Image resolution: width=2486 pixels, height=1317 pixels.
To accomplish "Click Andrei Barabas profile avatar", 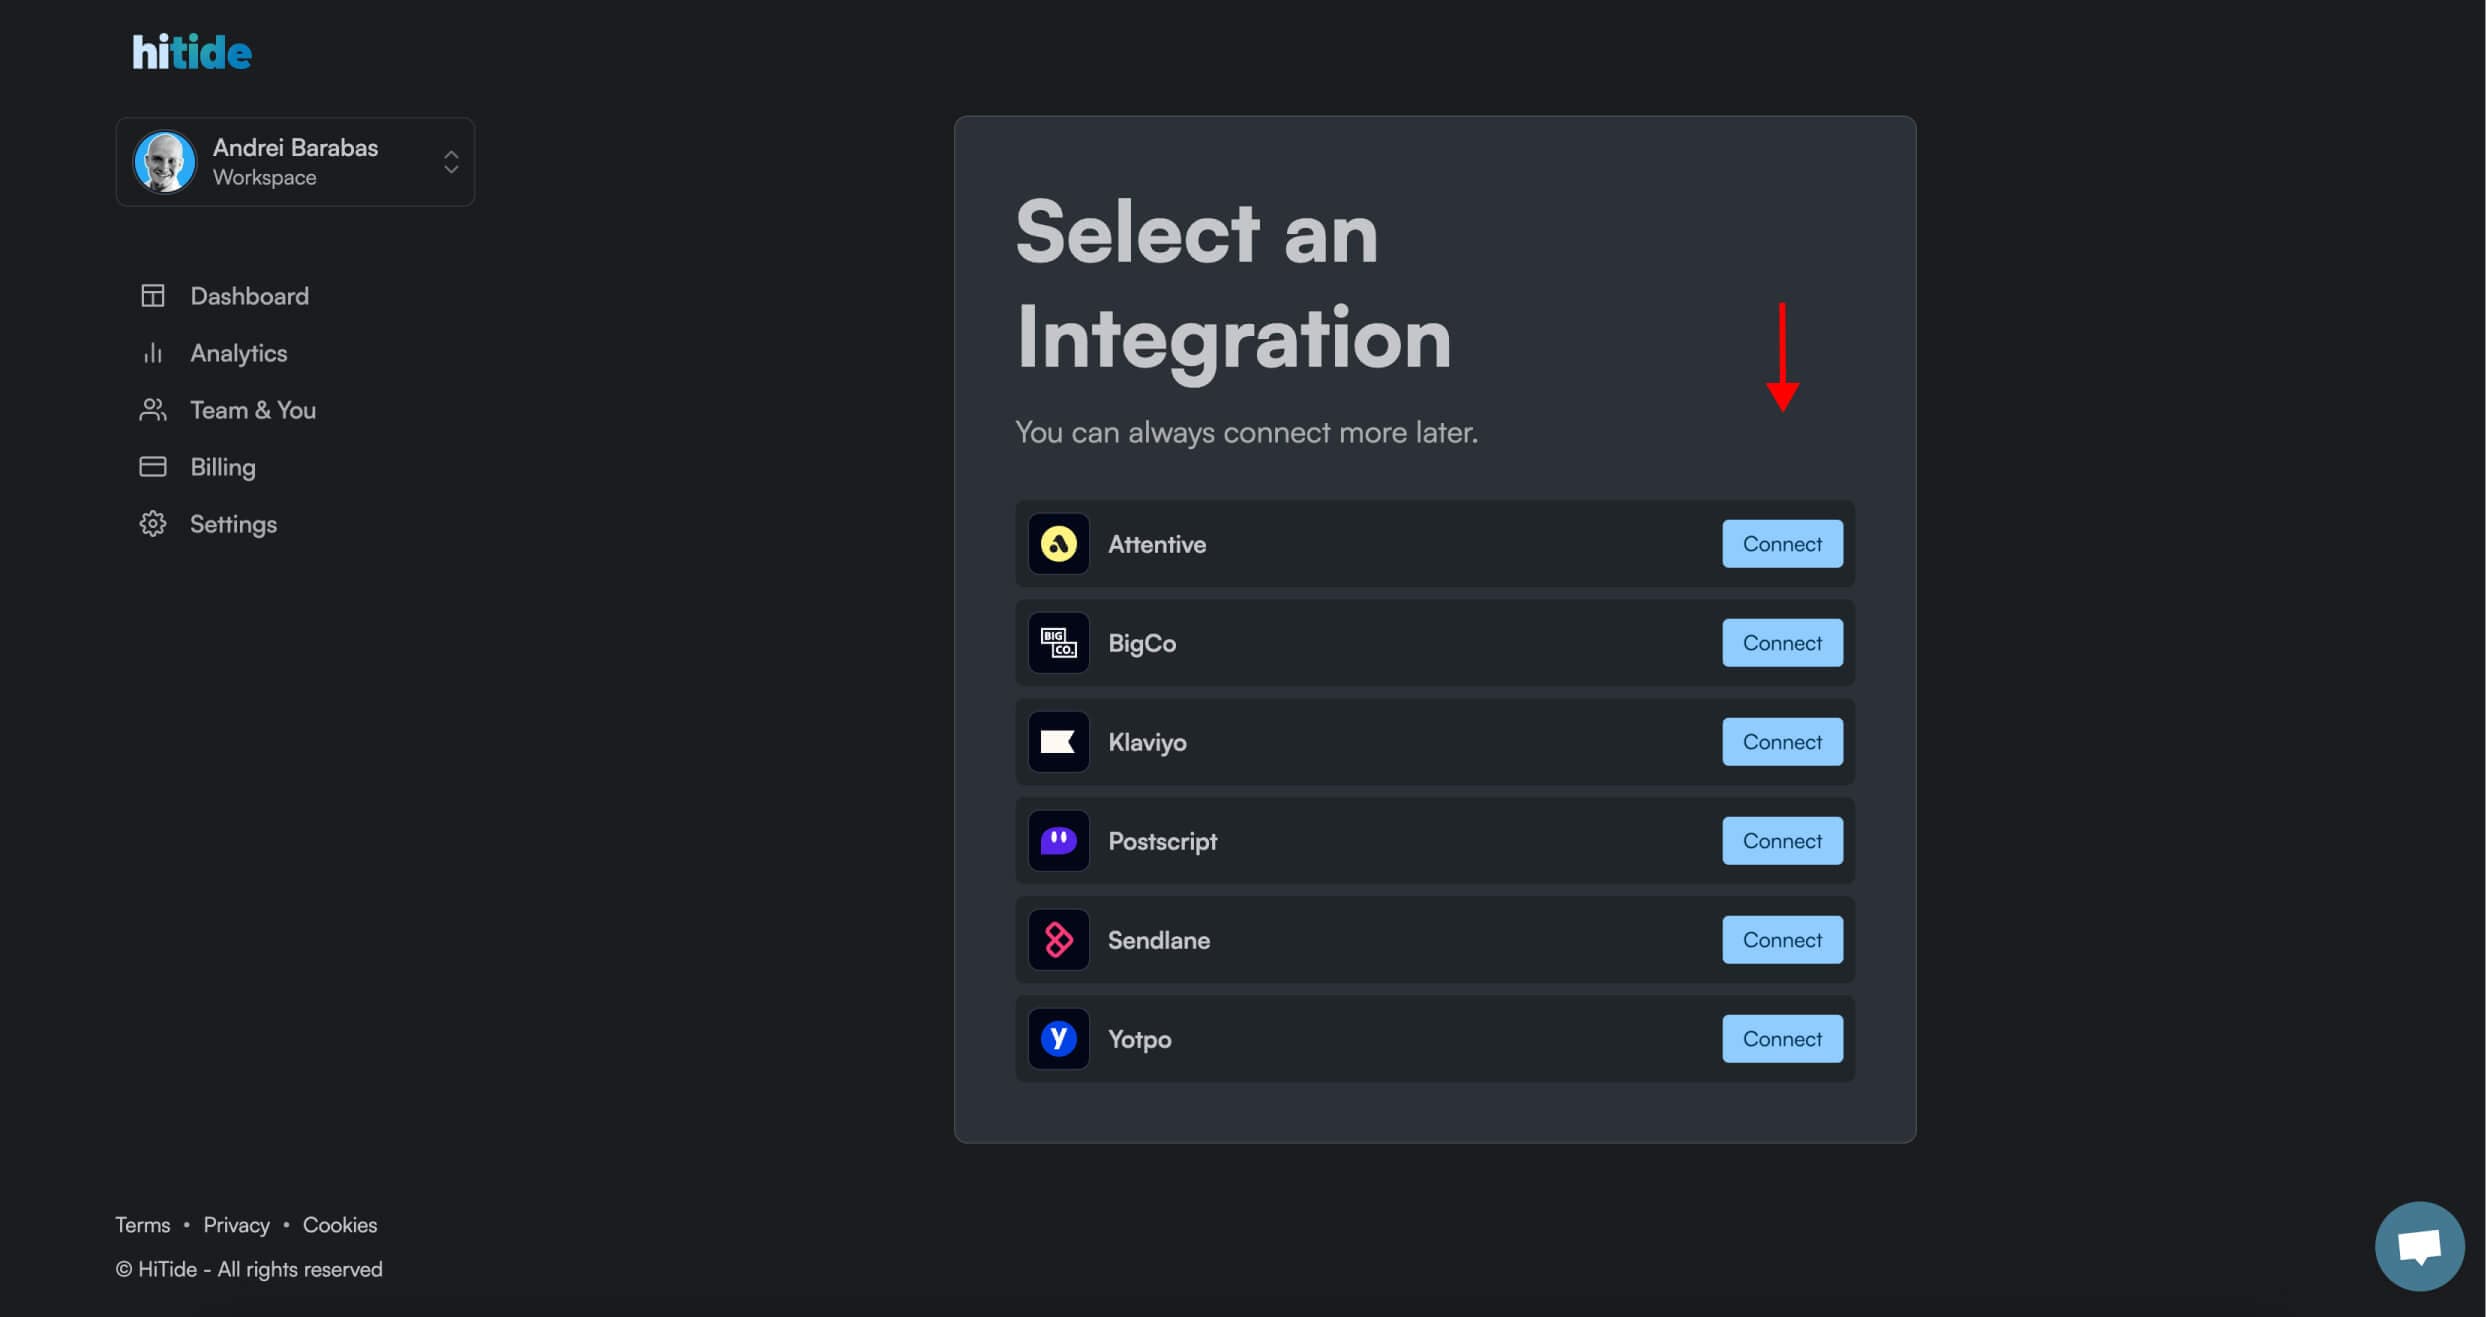I will click(165, 162).
